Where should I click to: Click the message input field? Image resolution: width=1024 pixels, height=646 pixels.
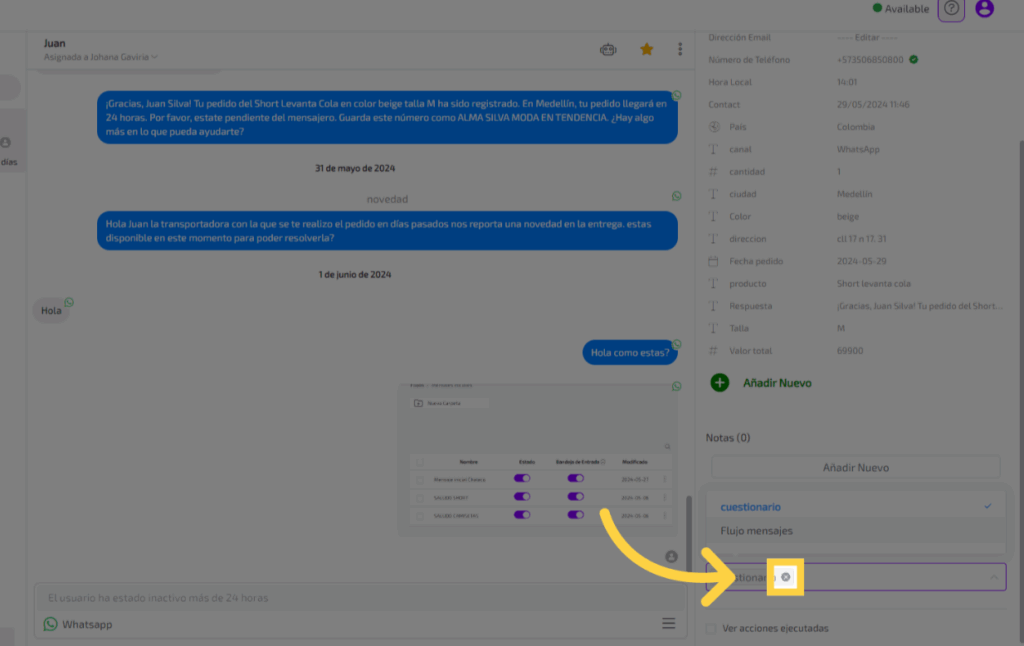pyautogui.click(x=350, y=598)
